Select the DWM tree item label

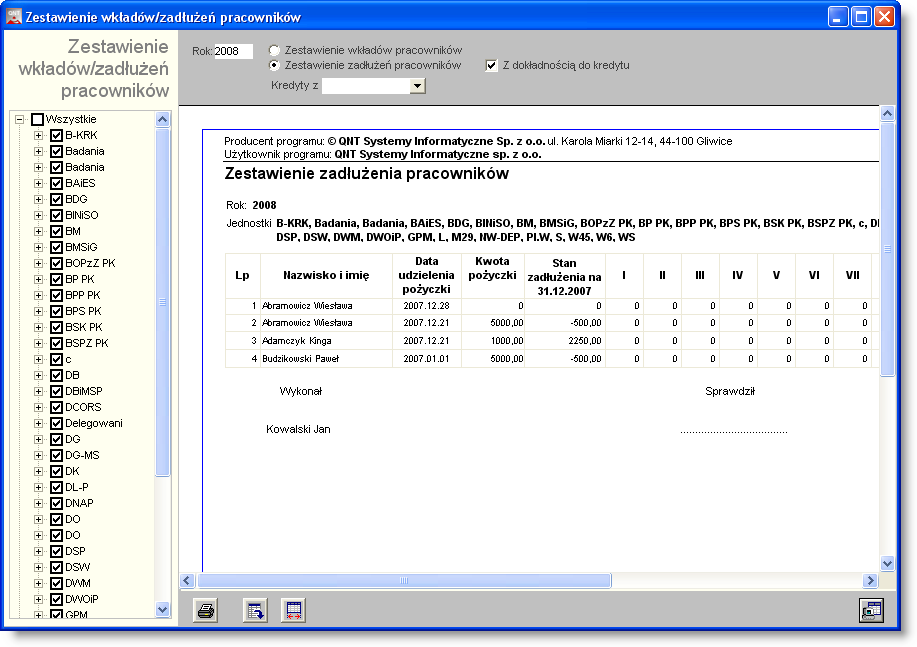tap(77, 583)
